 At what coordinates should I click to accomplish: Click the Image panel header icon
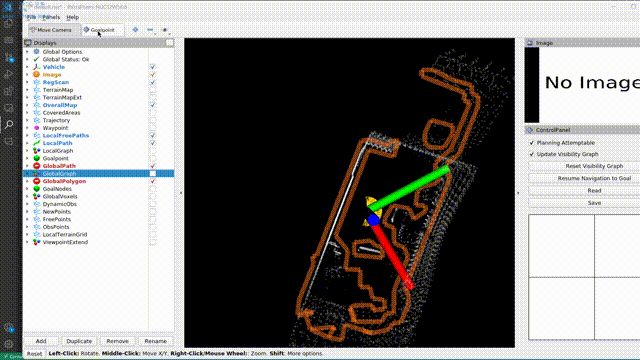[x=530, y=43]
